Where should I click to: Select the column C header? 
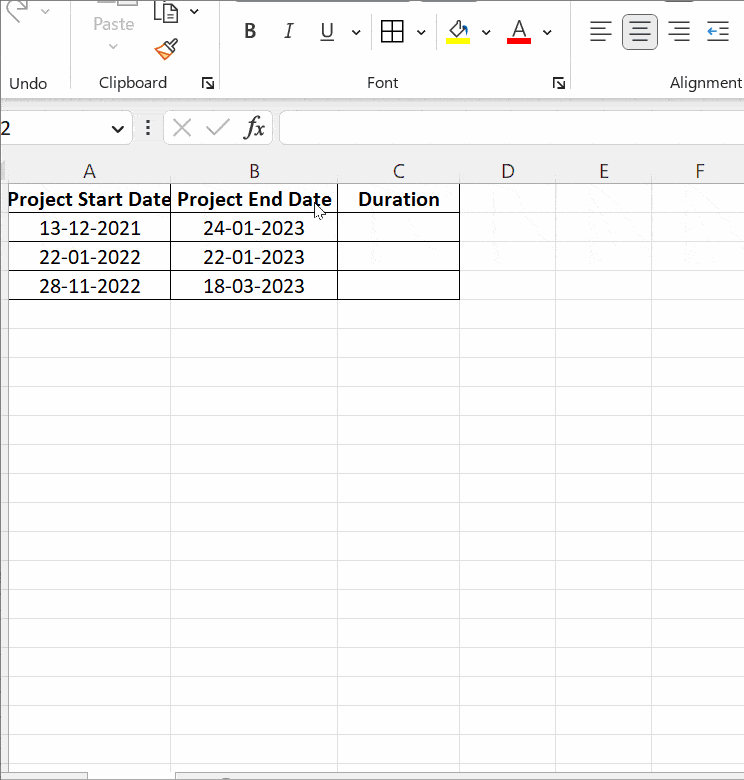click(398, 171)
